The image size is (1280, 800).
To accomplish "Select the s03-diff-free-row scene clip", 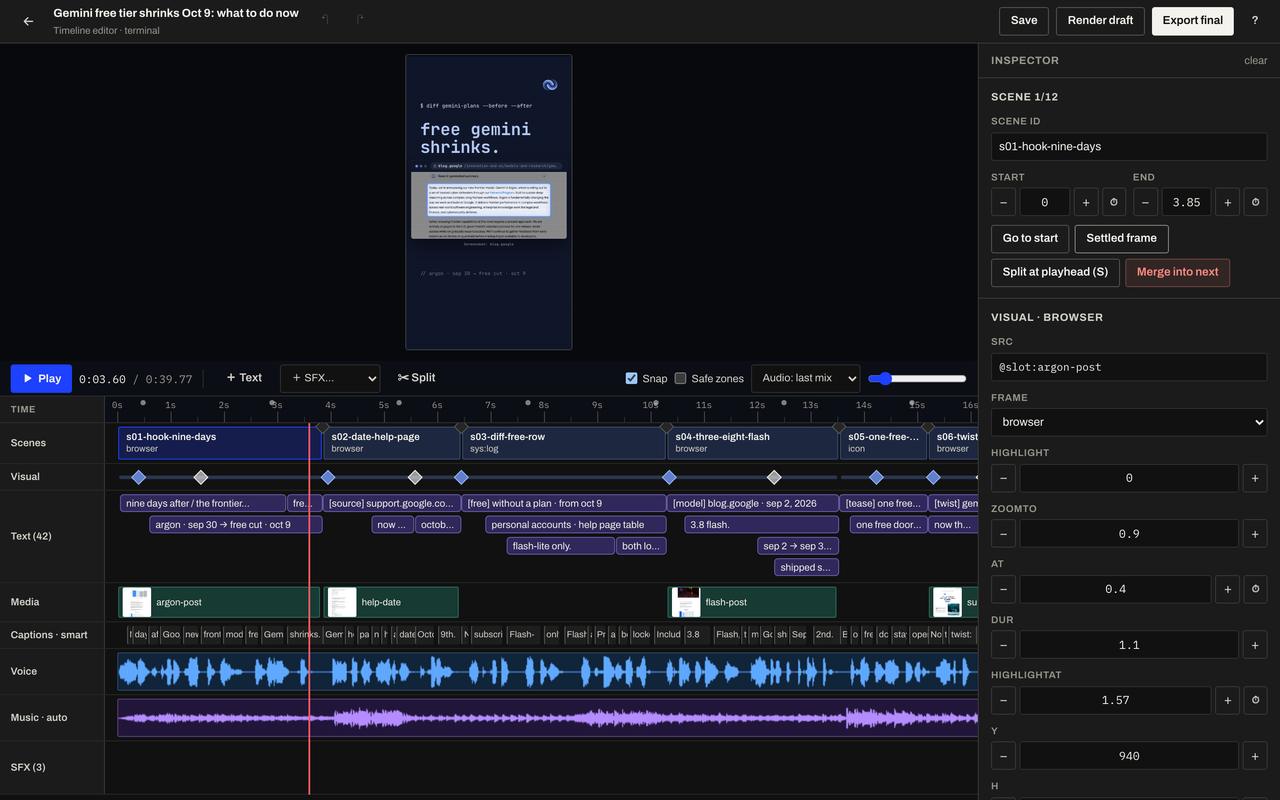I will click(x=565, y=442).
